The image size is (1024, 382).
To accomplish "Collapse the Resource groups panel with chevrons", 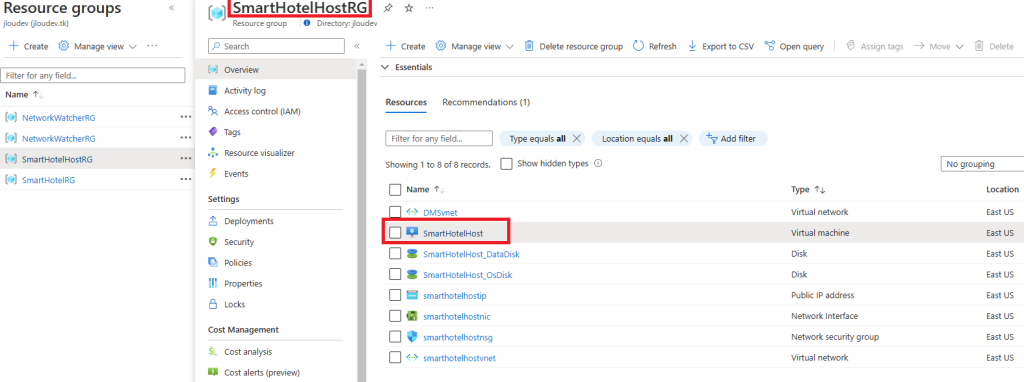I will (171, 8).
